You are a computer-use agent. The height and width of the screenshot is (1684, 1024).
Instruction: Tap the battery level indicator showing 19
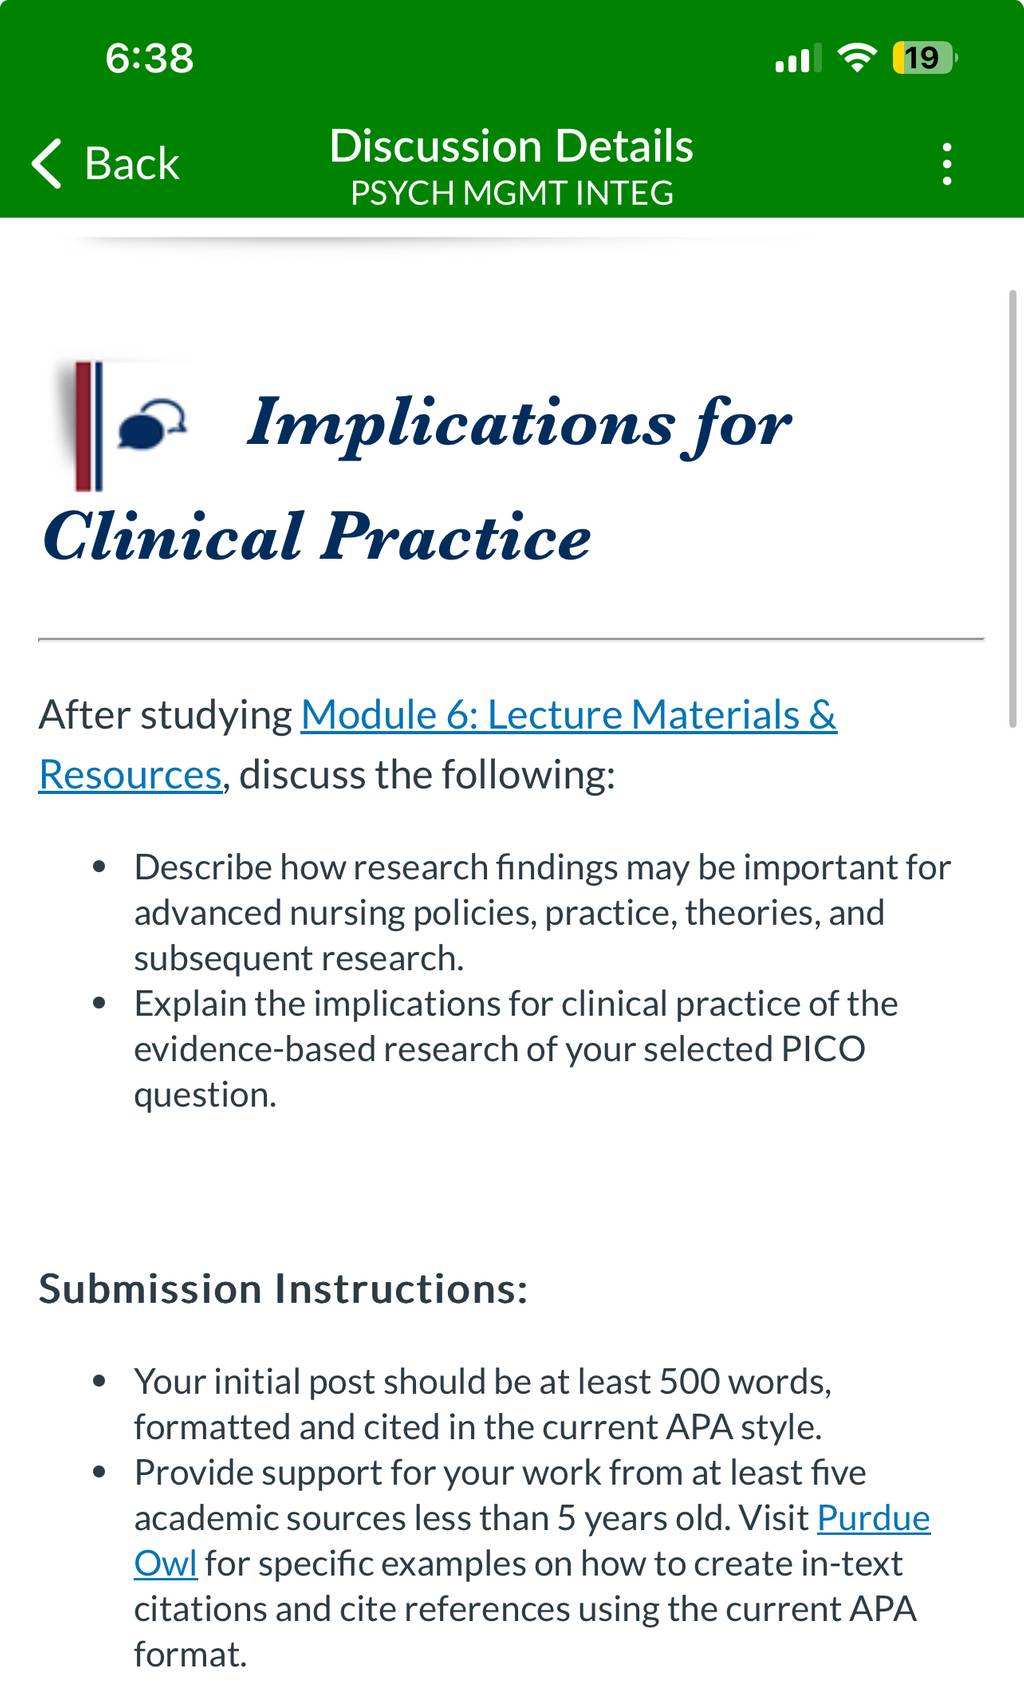point(924,58)
